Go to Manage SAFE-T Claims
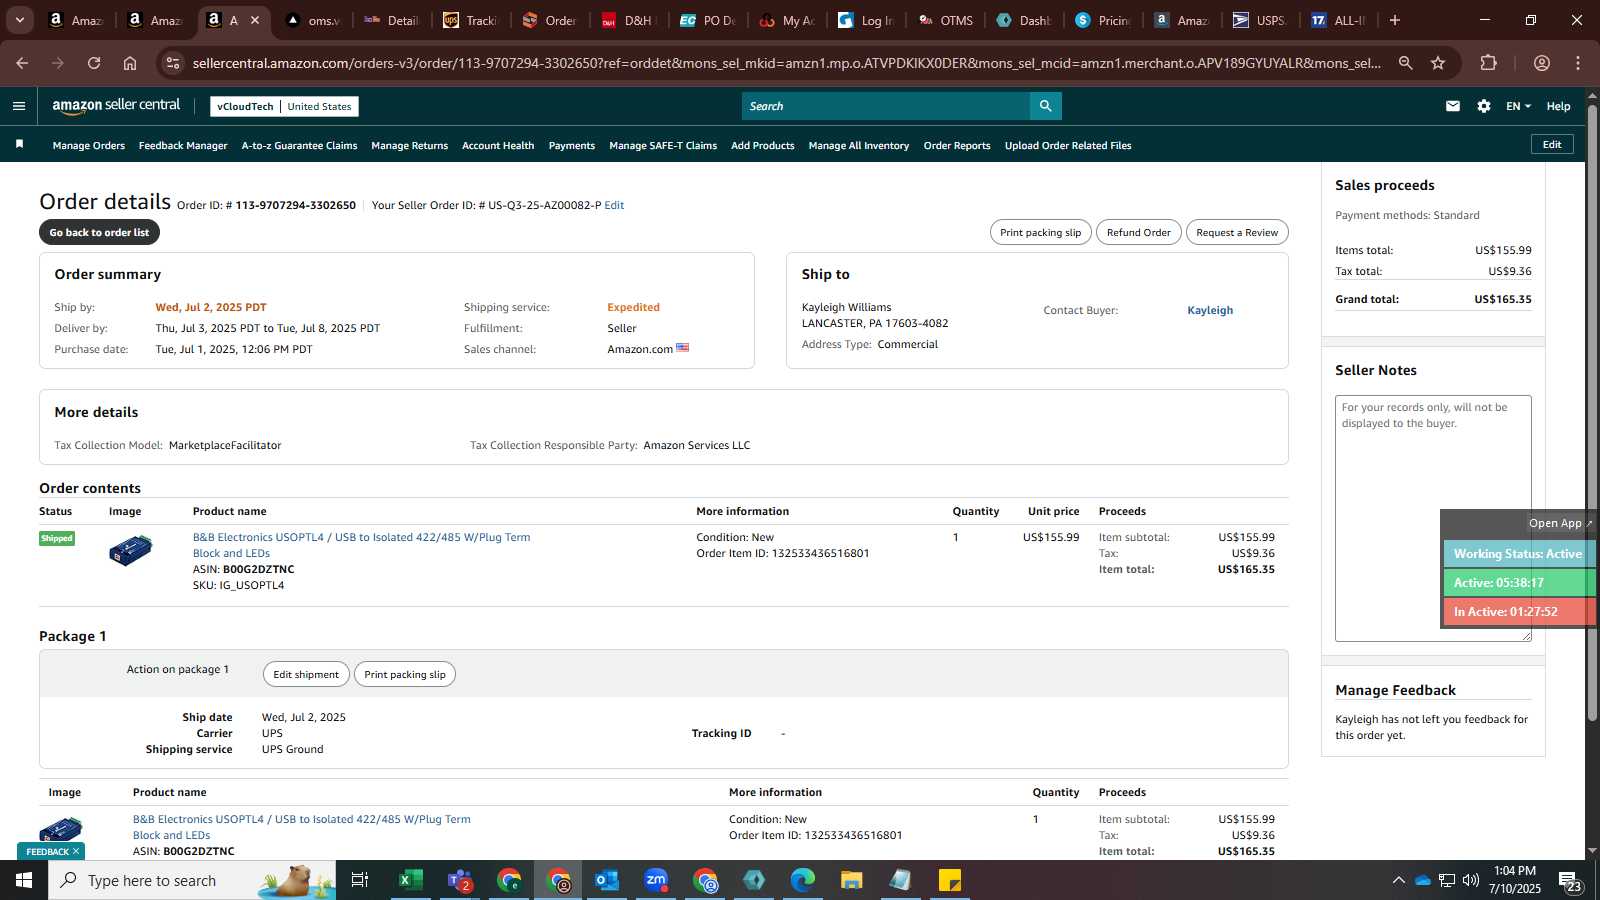 663,146
